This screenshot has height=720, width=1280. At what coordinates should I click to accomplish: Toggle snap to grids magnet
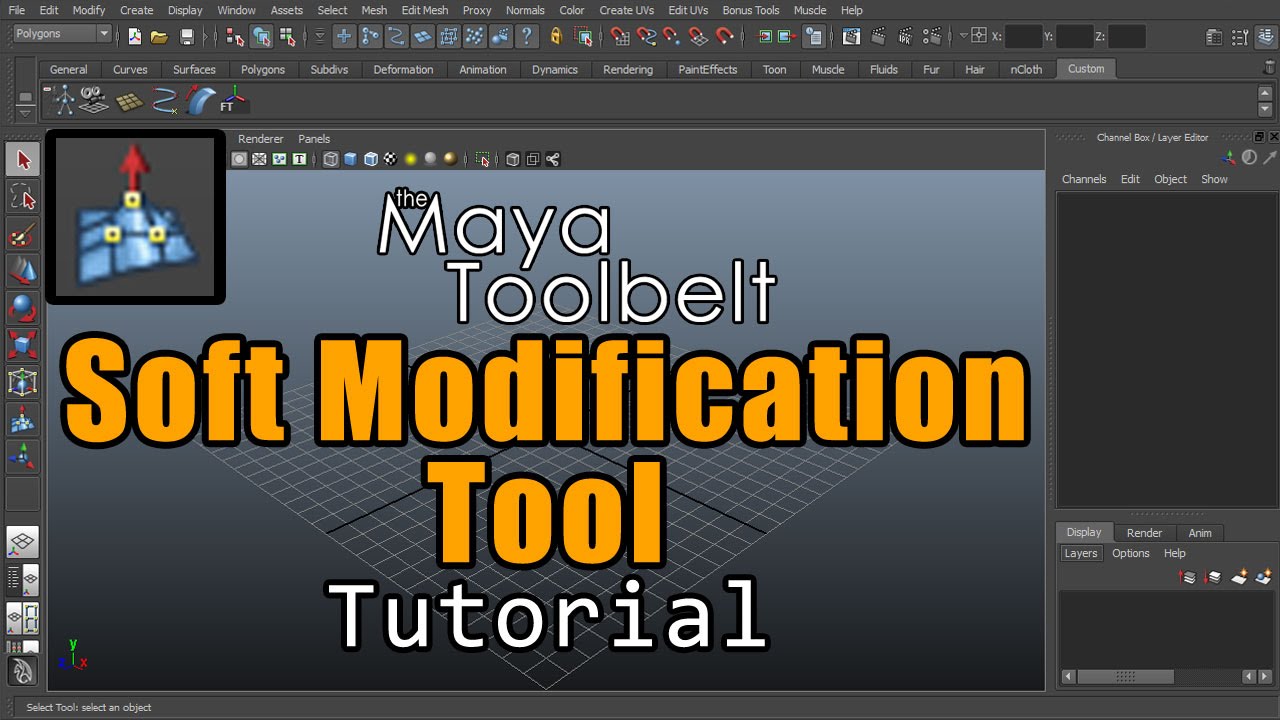[621, 37]
